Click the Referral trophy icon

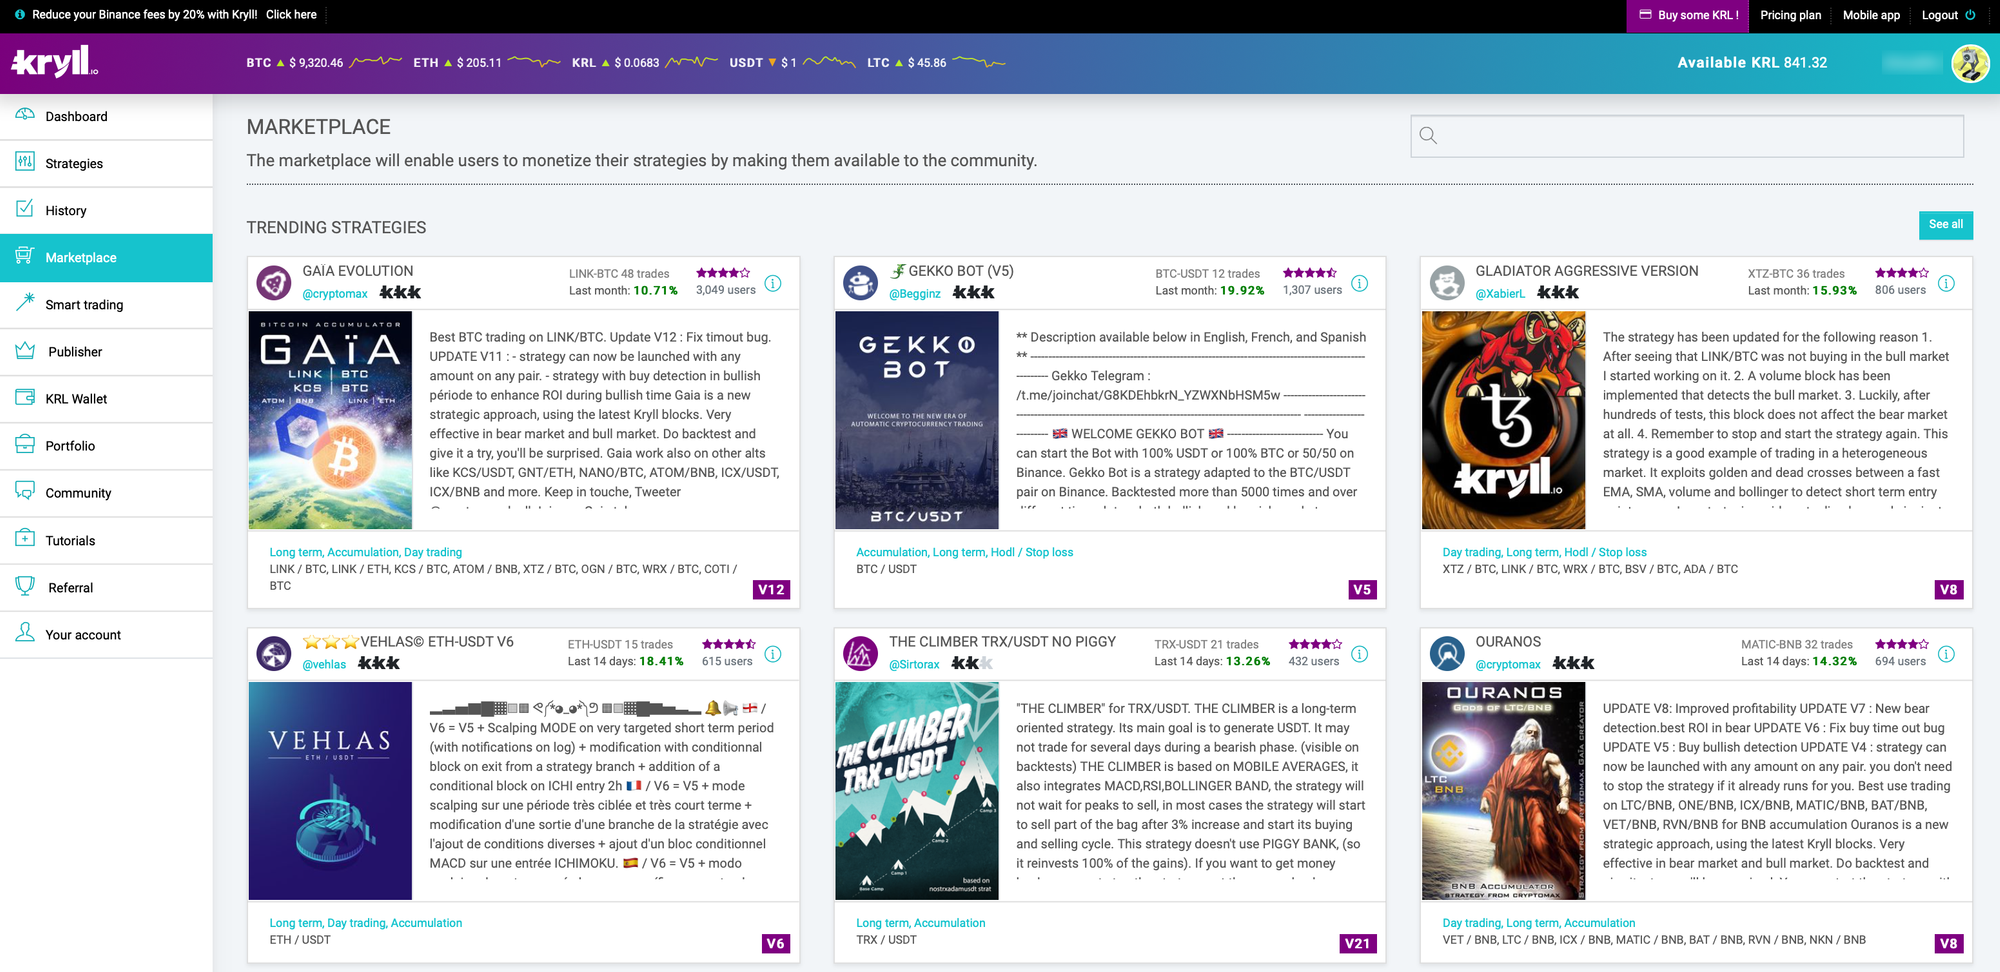(25, 586)
